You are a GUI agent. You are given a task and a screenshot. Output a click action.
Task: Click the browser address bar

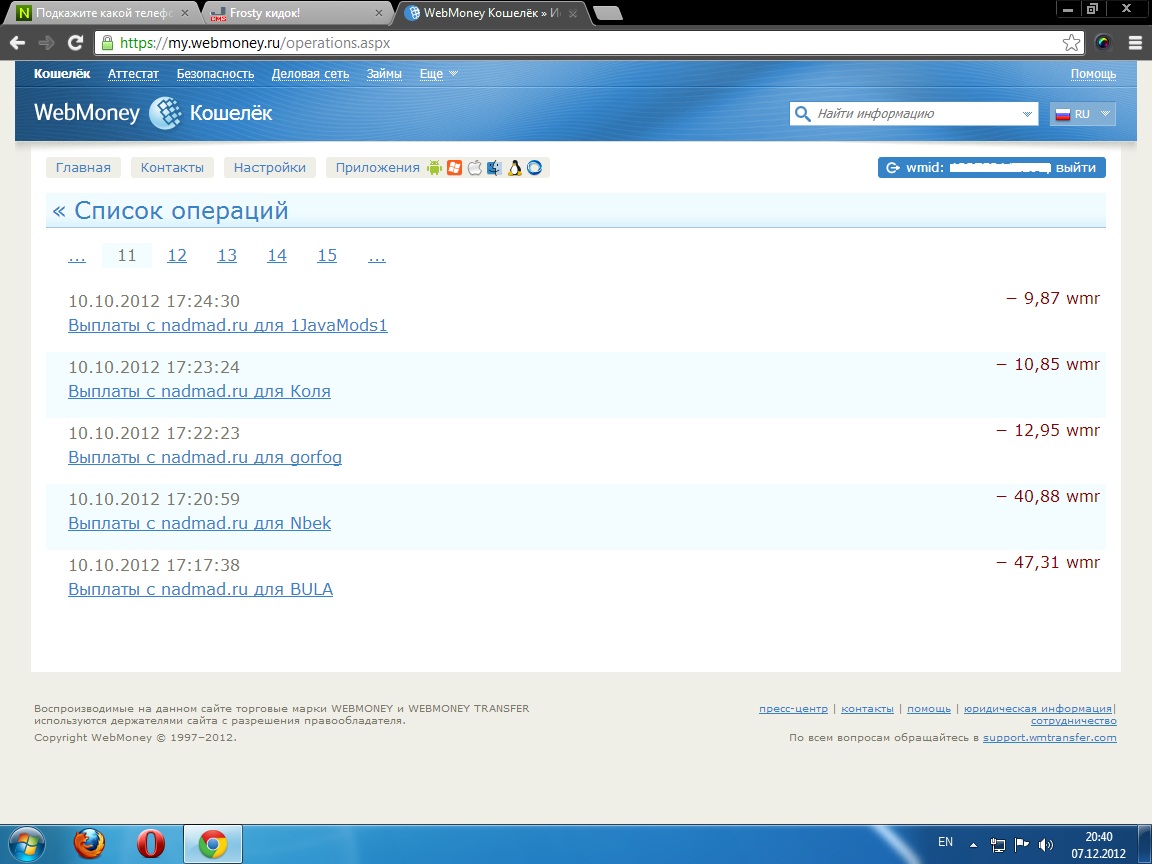(x=588, y=43)
